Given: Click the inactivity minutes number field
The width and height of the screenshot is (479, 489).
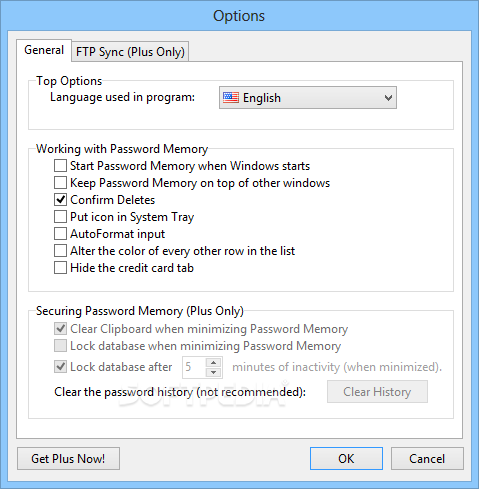Looking at the screenshot, I should (194, 367).
